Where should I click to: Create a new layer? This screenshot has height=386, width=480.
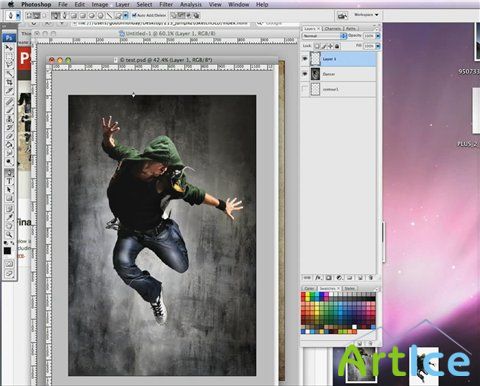360,277
